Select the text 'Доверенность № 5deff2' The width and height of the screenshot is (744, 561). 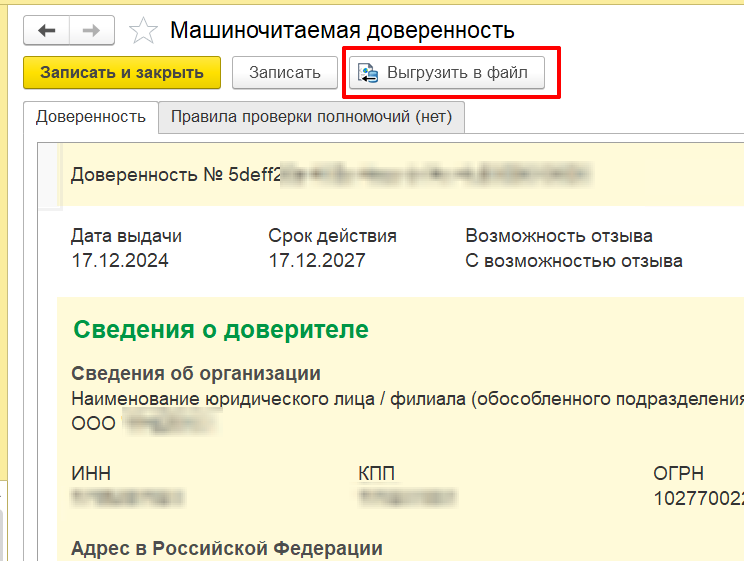coord(176,175)
